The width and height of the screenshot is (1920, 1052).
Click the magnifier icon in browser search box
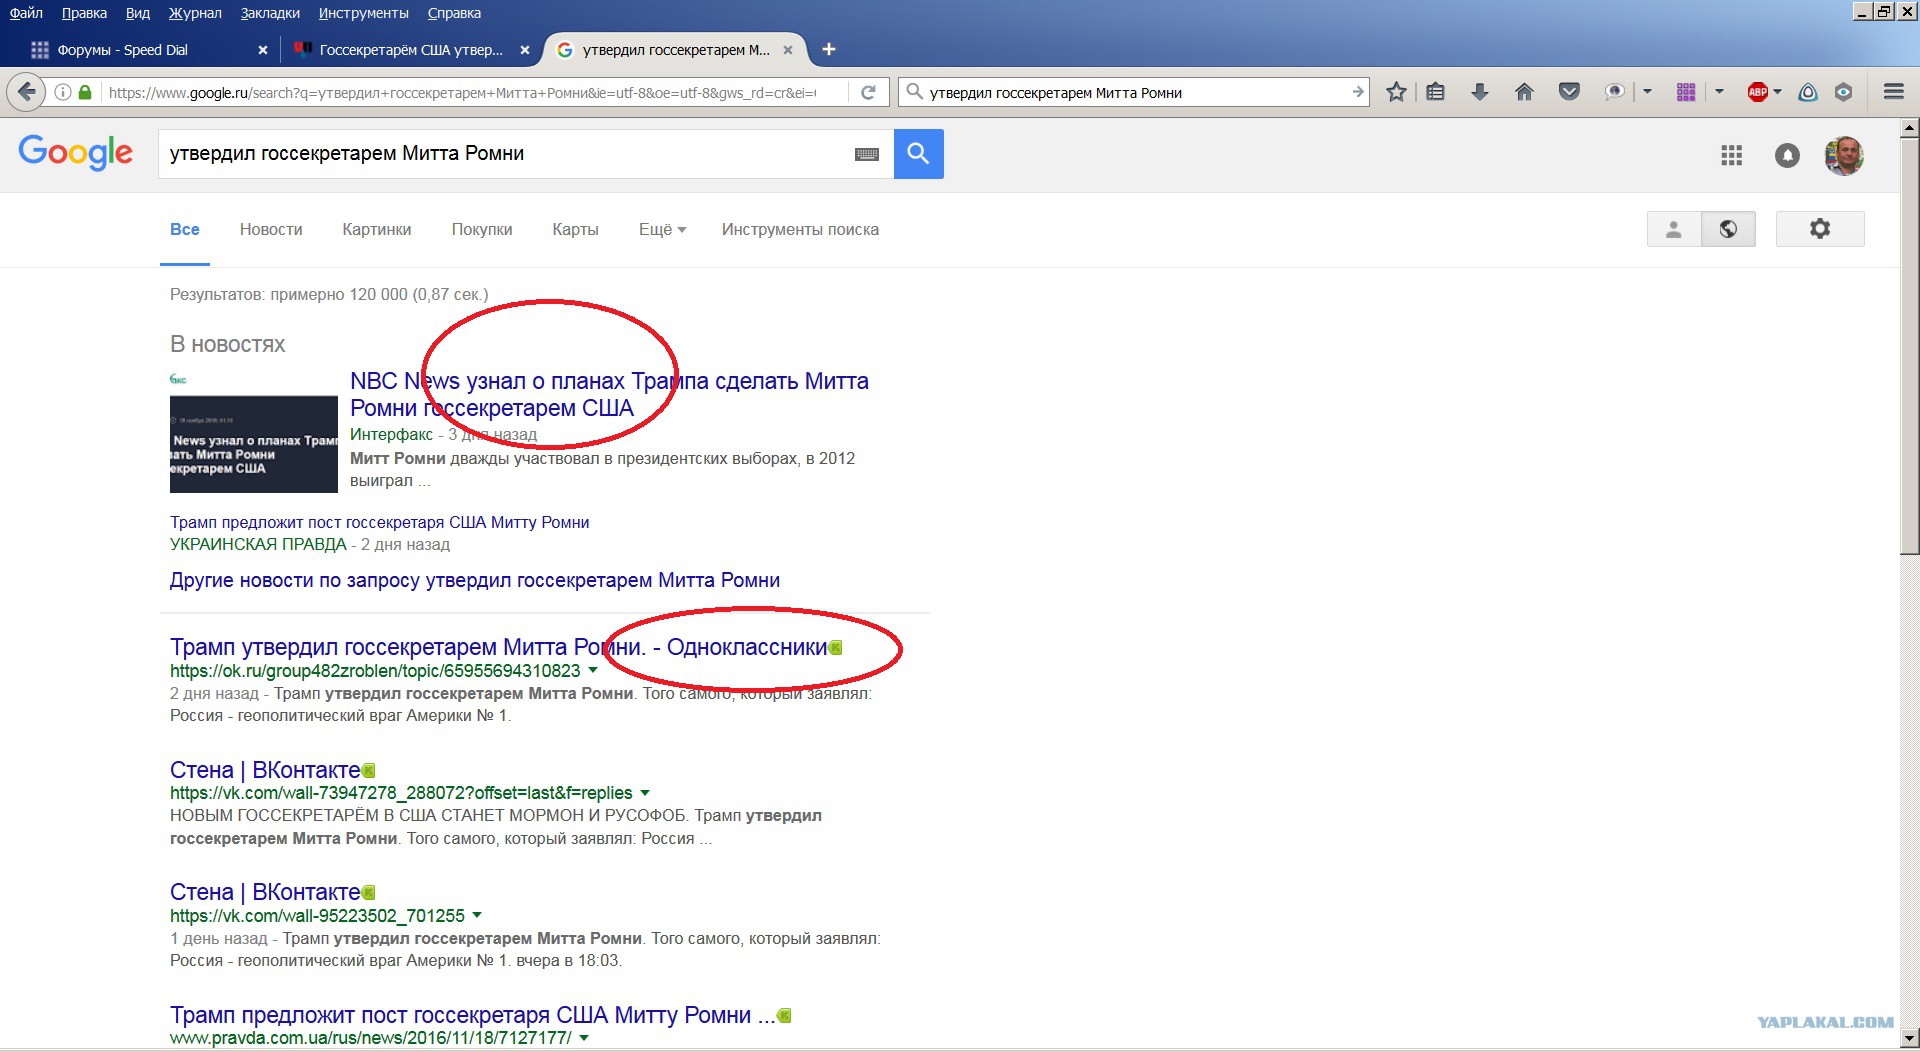[914, 92]
